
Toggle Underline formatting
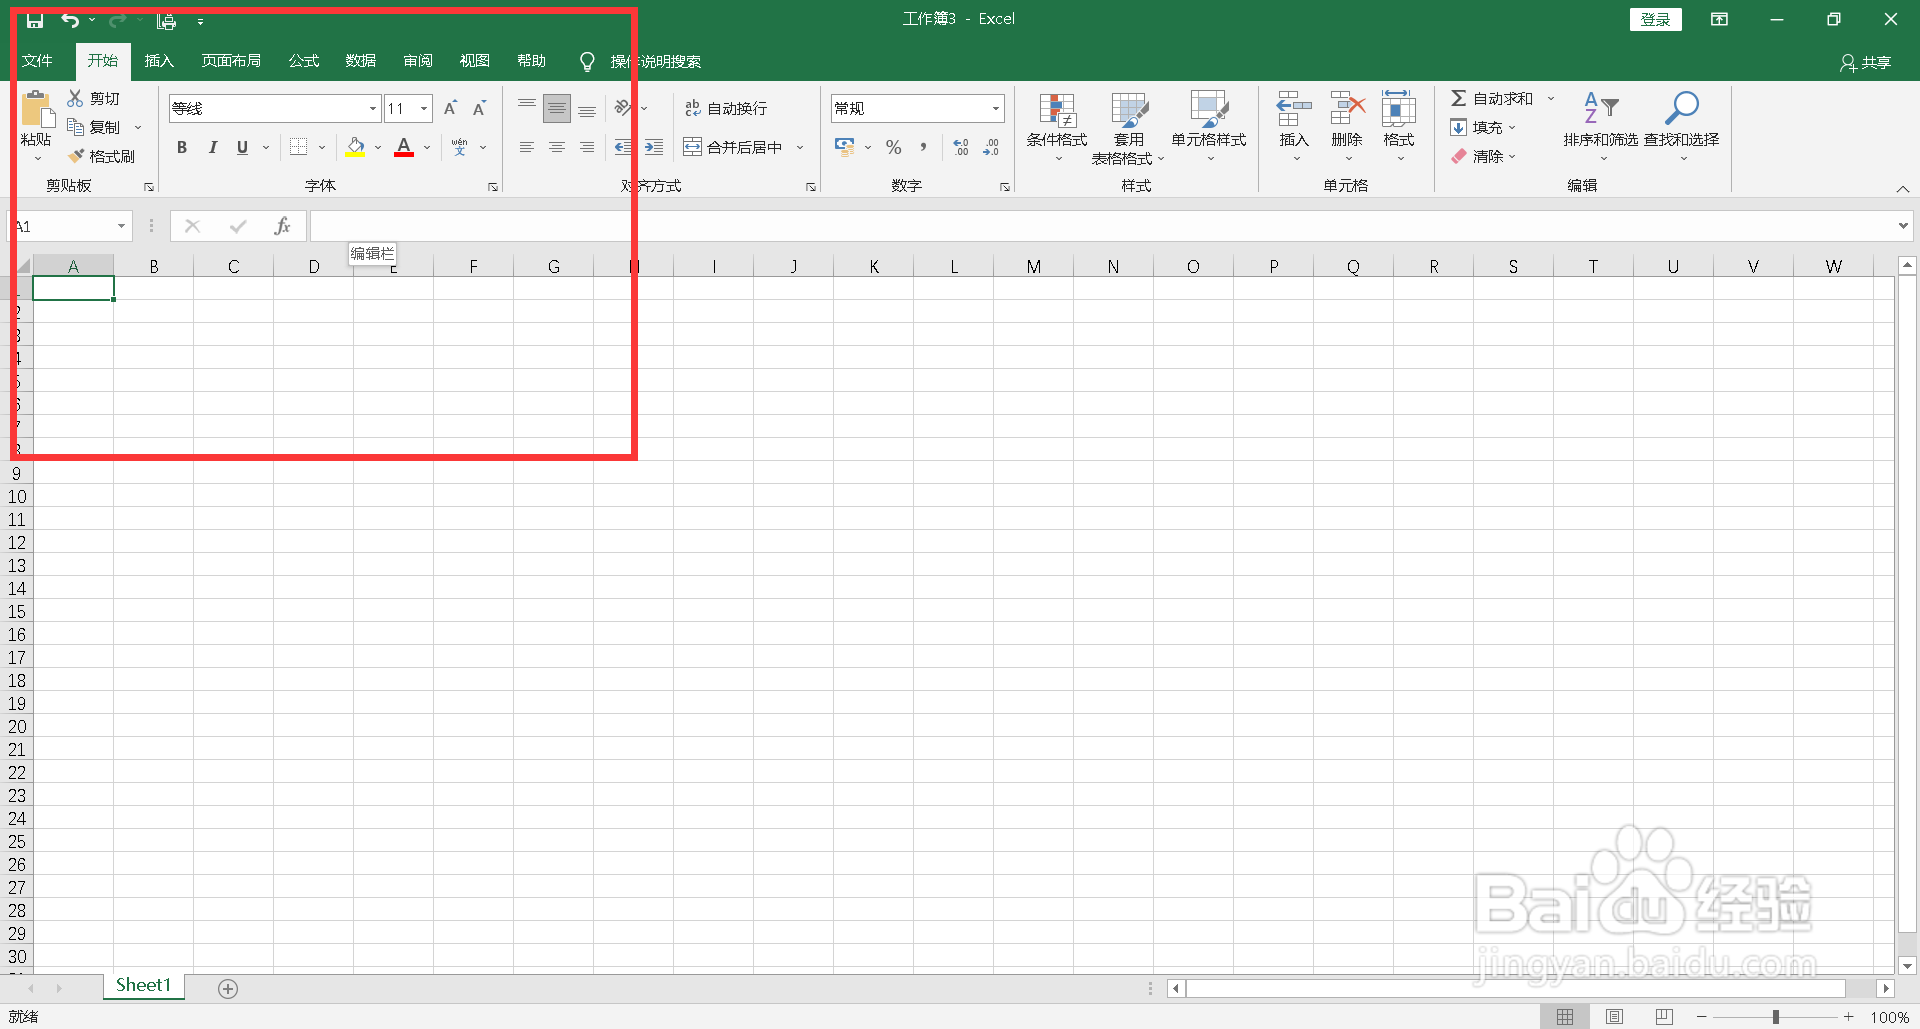coord(242,147)
